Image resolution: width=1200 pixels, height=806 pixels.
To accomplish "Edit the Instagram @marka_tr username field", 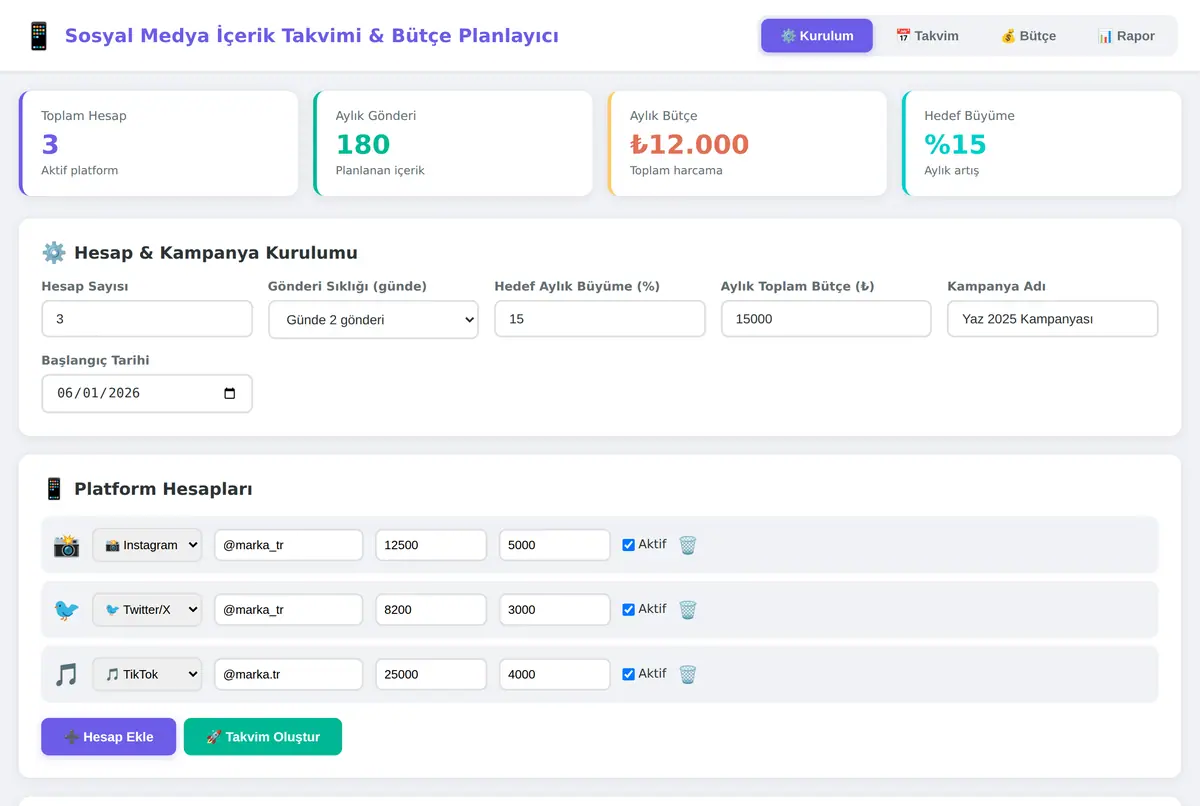I will tap(289, 545).
